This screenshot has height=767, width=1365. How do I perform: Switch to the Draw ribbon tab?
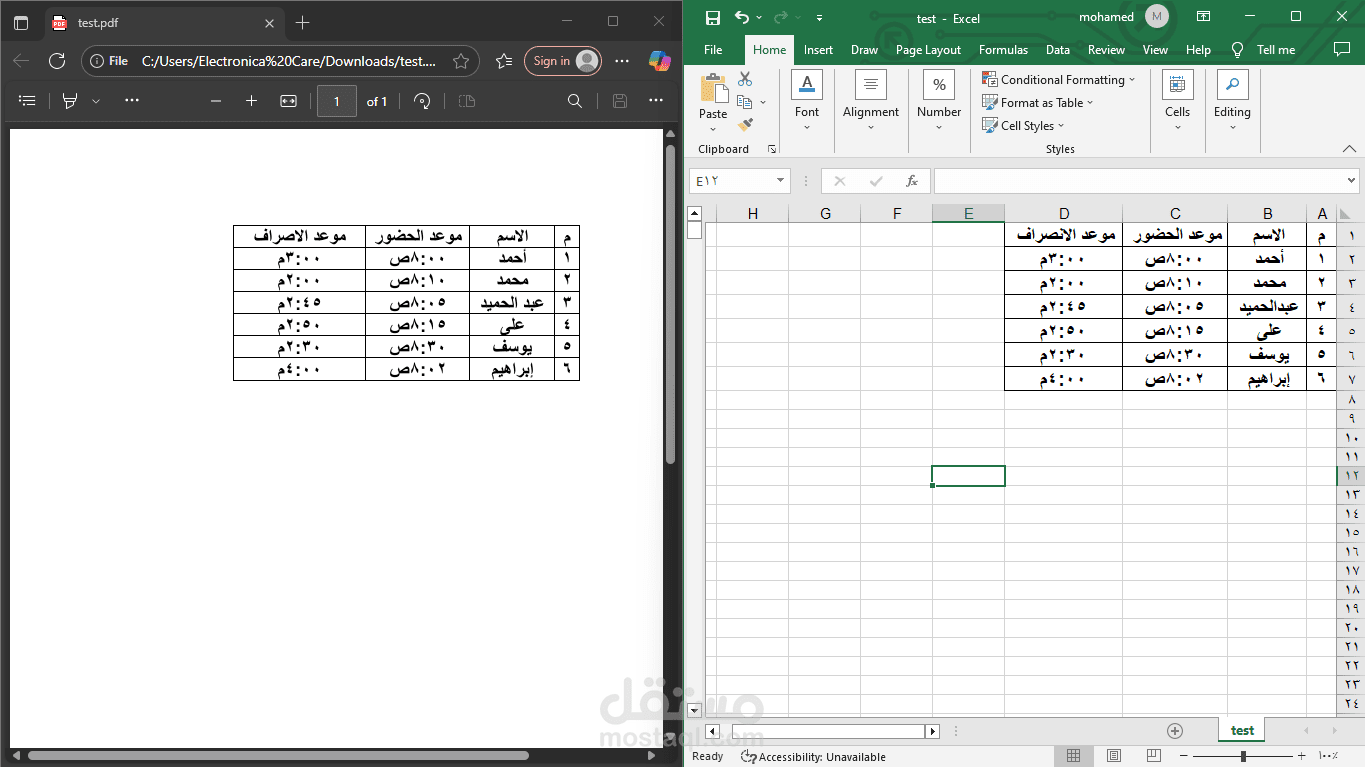[864, 50]
